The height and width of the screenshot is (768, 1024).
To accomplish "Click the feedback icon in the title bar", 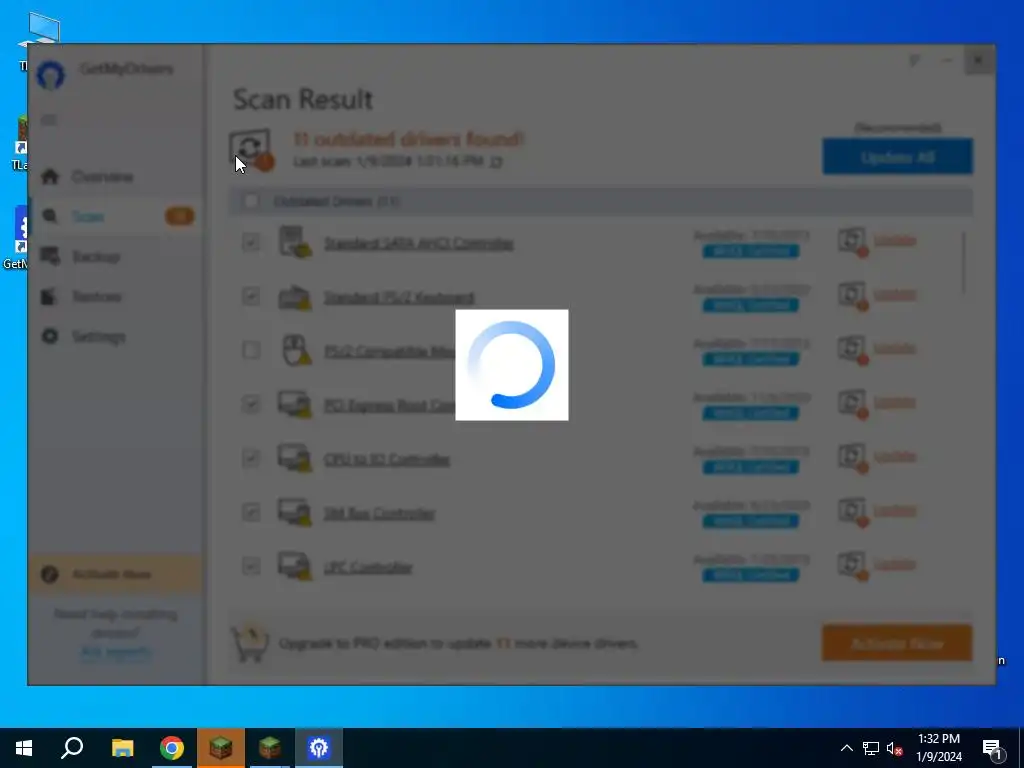I will (914, 61).
